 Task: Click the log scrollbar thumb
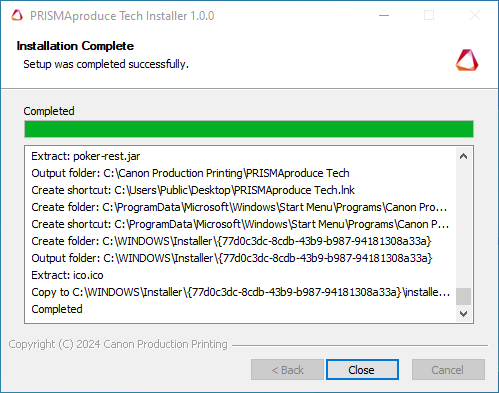point(463,296)
